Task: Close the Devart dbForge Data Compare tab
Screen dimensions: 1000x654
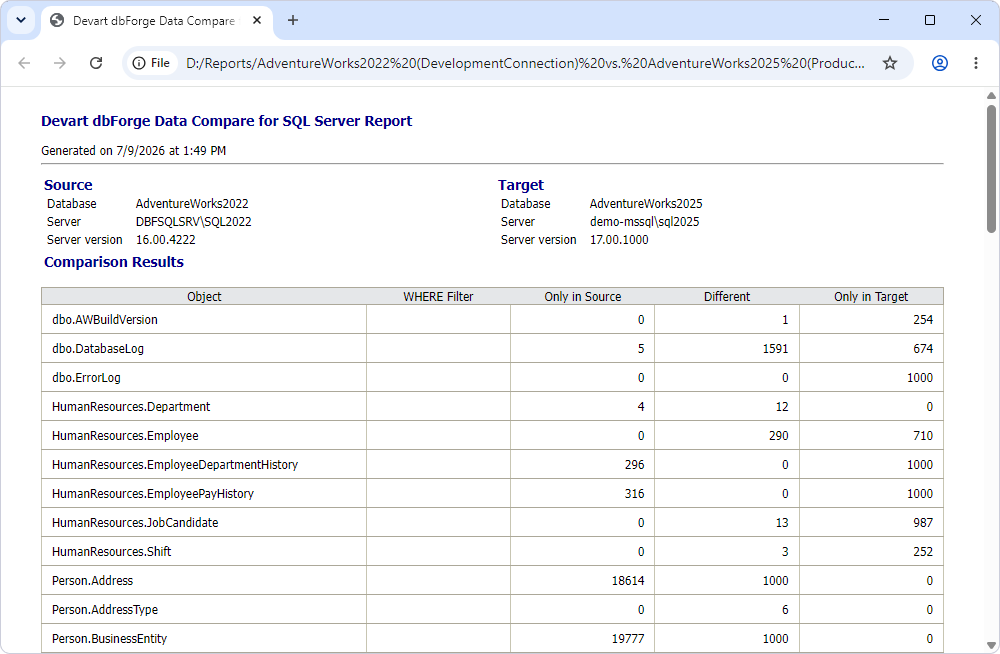Action: point(257,20)
